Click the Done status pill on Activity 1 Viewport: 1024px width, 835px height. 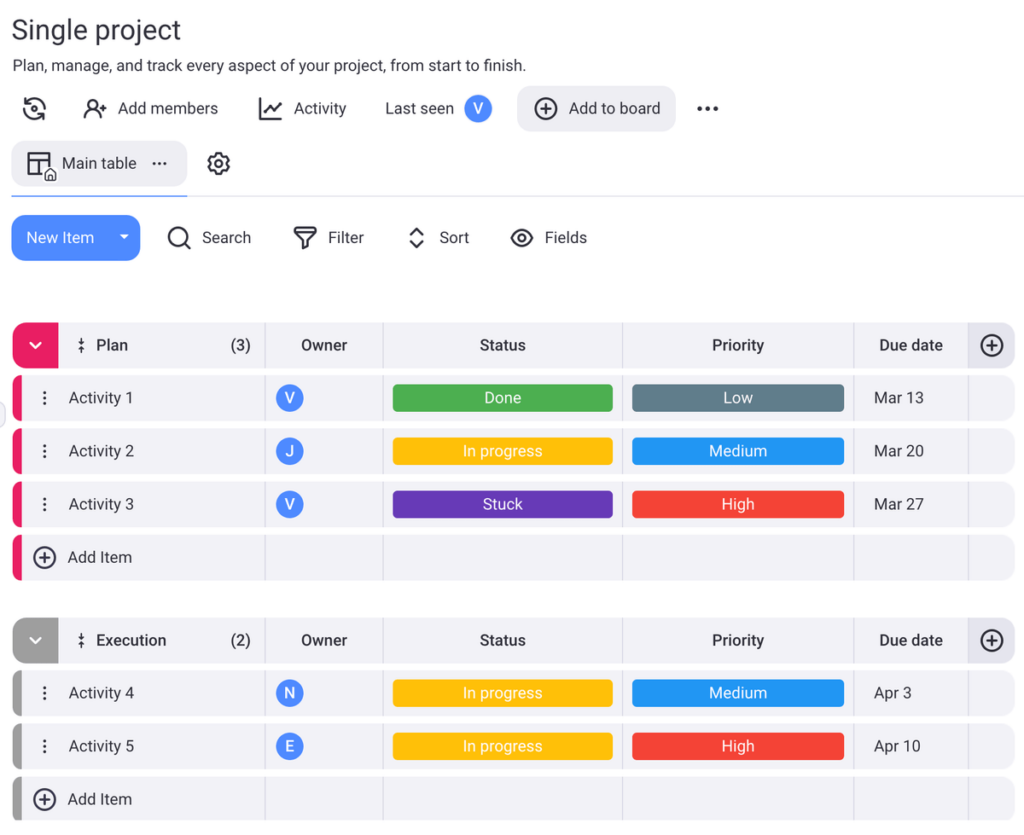click(x=502, y=397)
